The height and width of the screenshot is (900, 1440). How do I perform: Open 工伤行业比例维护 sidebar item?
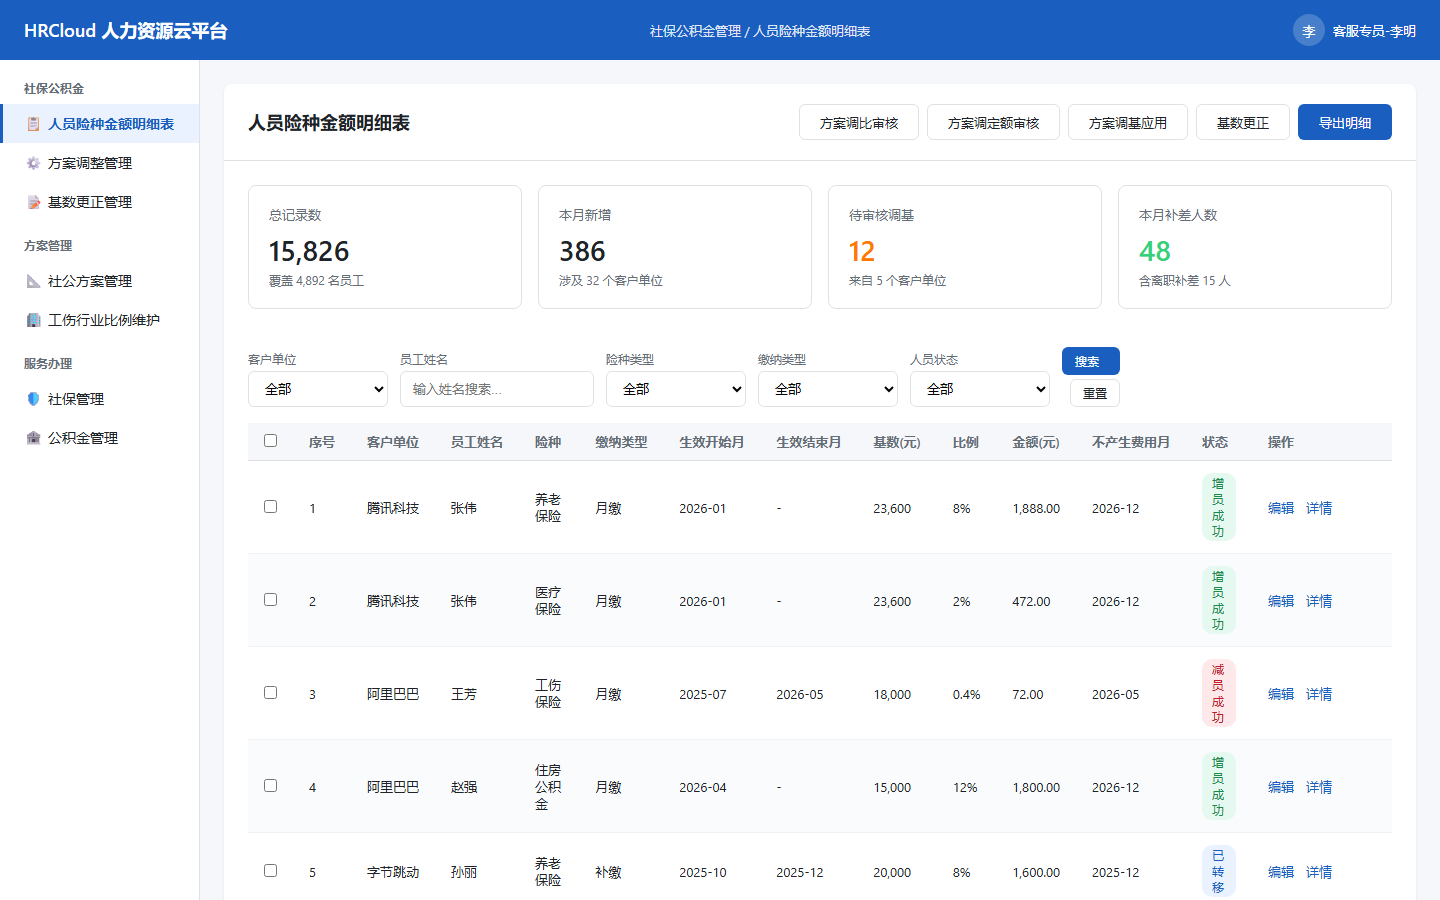100,320
